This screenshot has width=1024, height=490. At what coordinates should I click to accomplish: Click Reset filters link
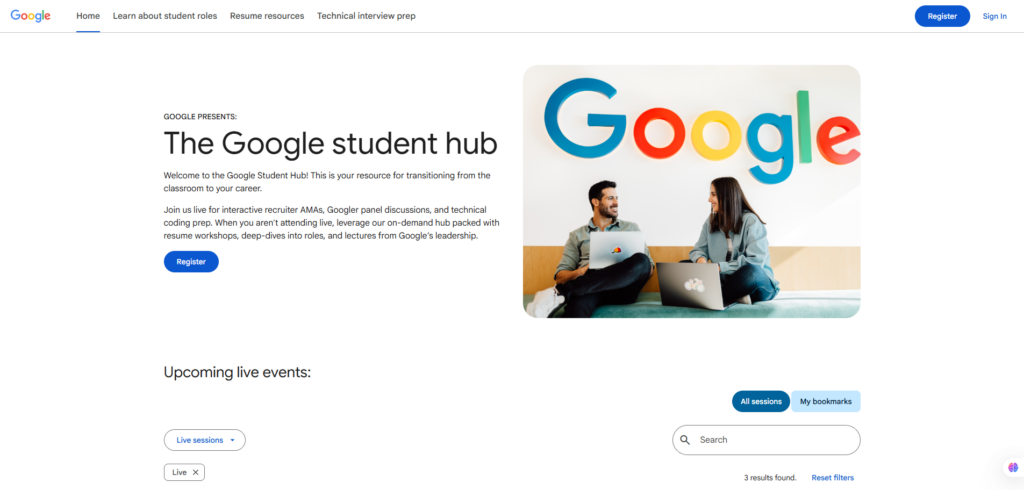pos(833,478)
